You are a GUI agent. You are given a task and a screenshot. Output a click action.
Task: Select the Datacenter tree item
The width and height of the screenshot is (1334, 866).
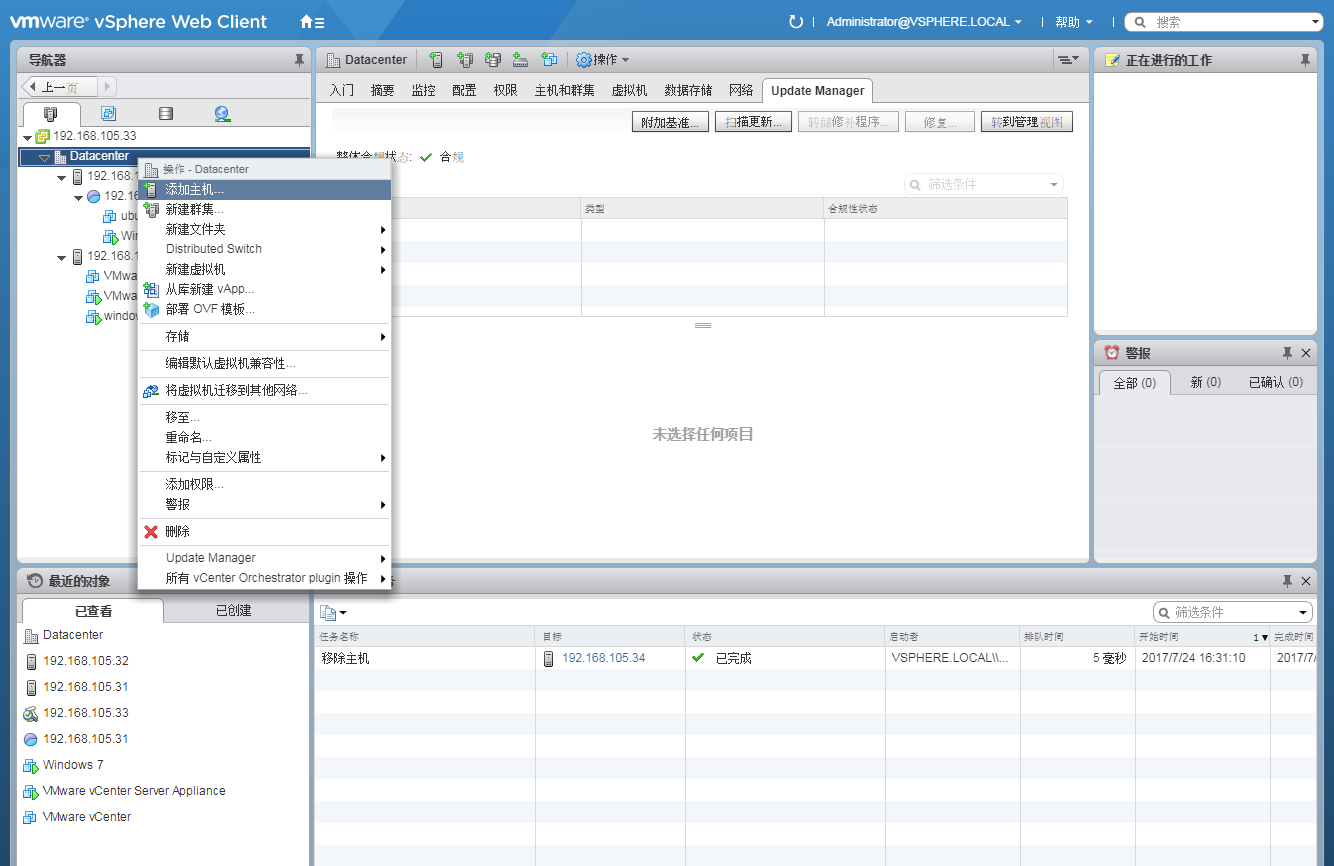point(99,156)
